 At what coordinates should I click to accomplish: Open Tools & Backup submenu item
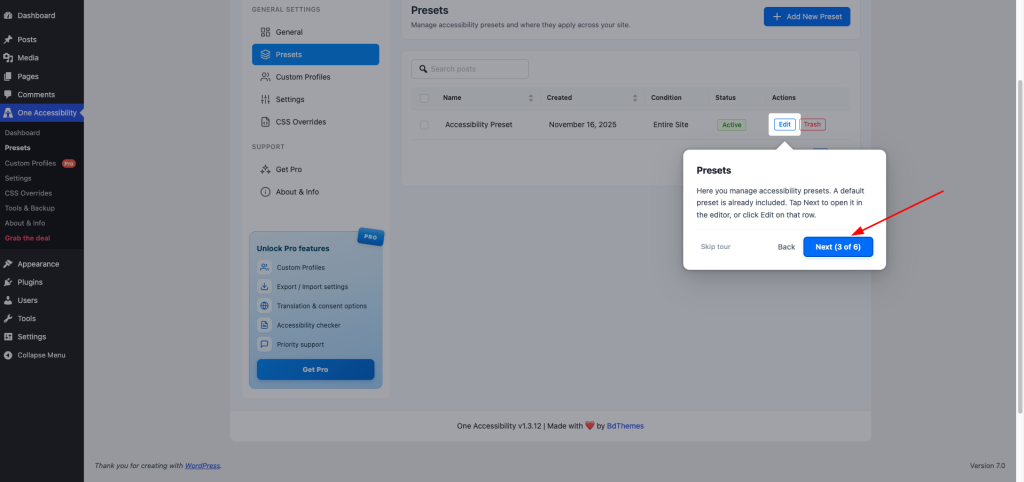tap(29, 208)
